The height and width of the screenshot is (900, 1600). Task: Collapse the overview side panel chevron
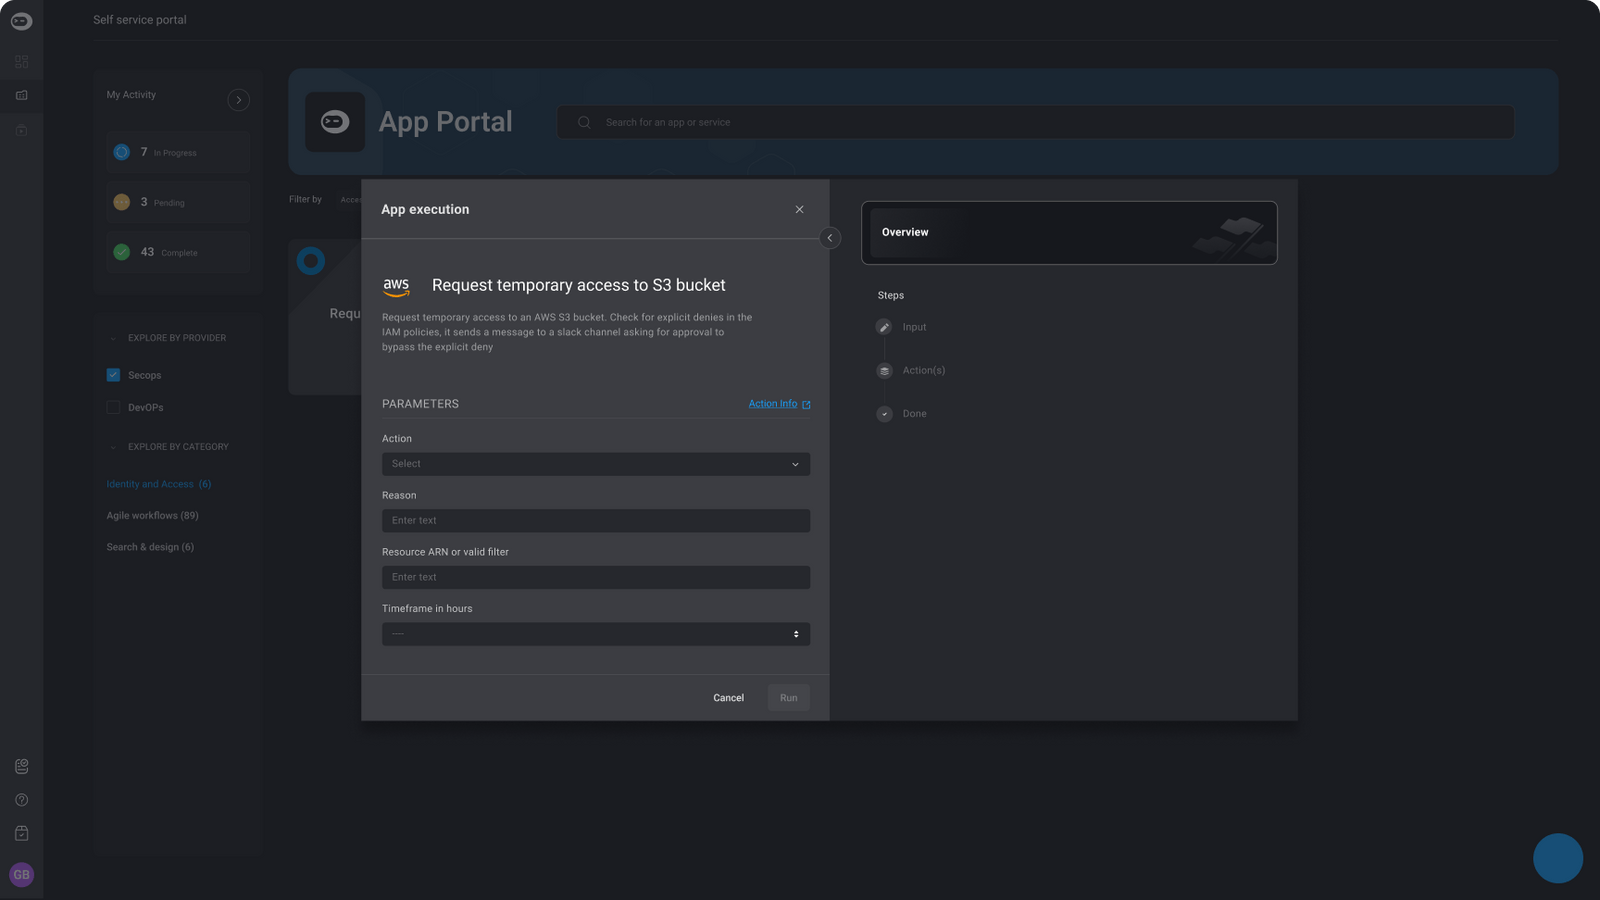pos(829,238)
